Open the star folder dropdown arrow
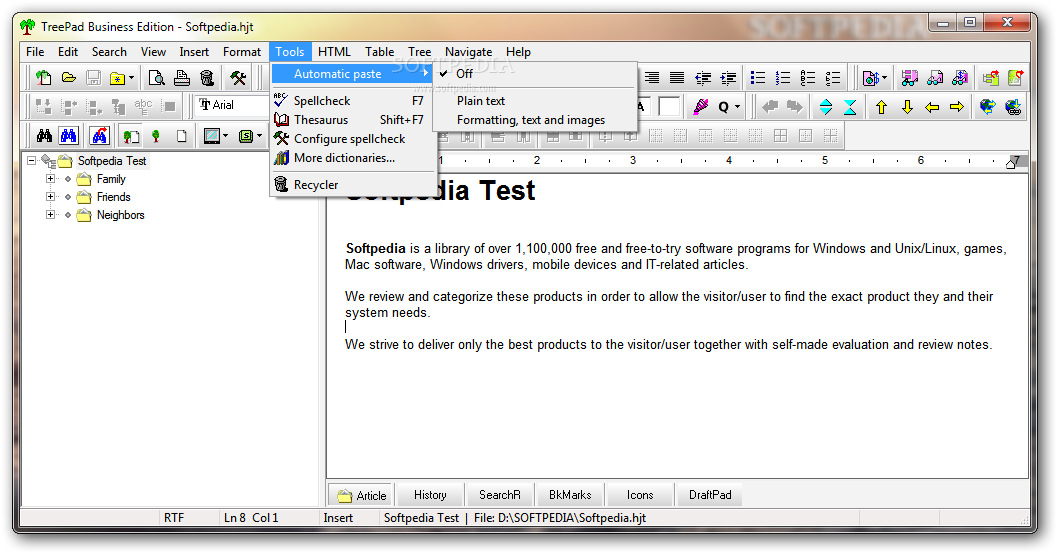1058x554 pixels. tap(131, 78)
